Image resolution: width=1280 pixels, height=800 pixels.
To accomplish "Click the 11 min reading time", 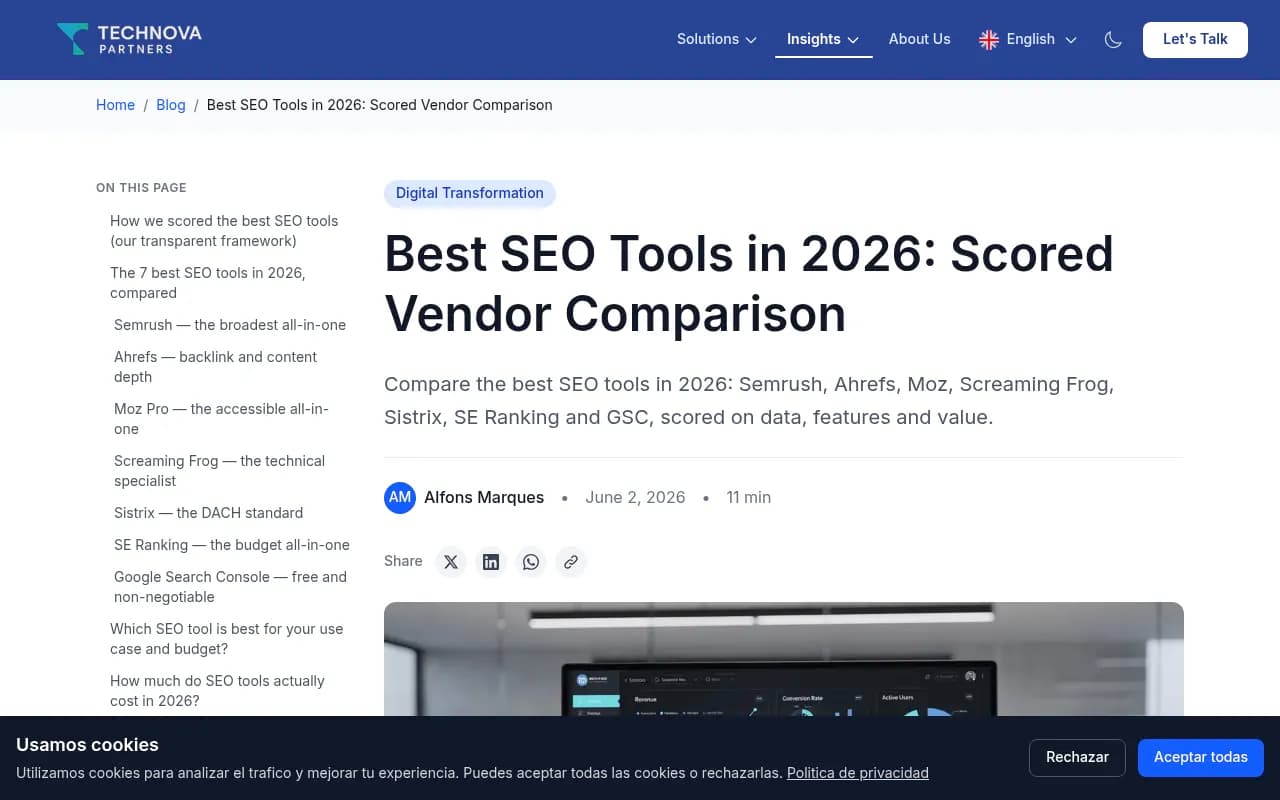I will point(748,497).
